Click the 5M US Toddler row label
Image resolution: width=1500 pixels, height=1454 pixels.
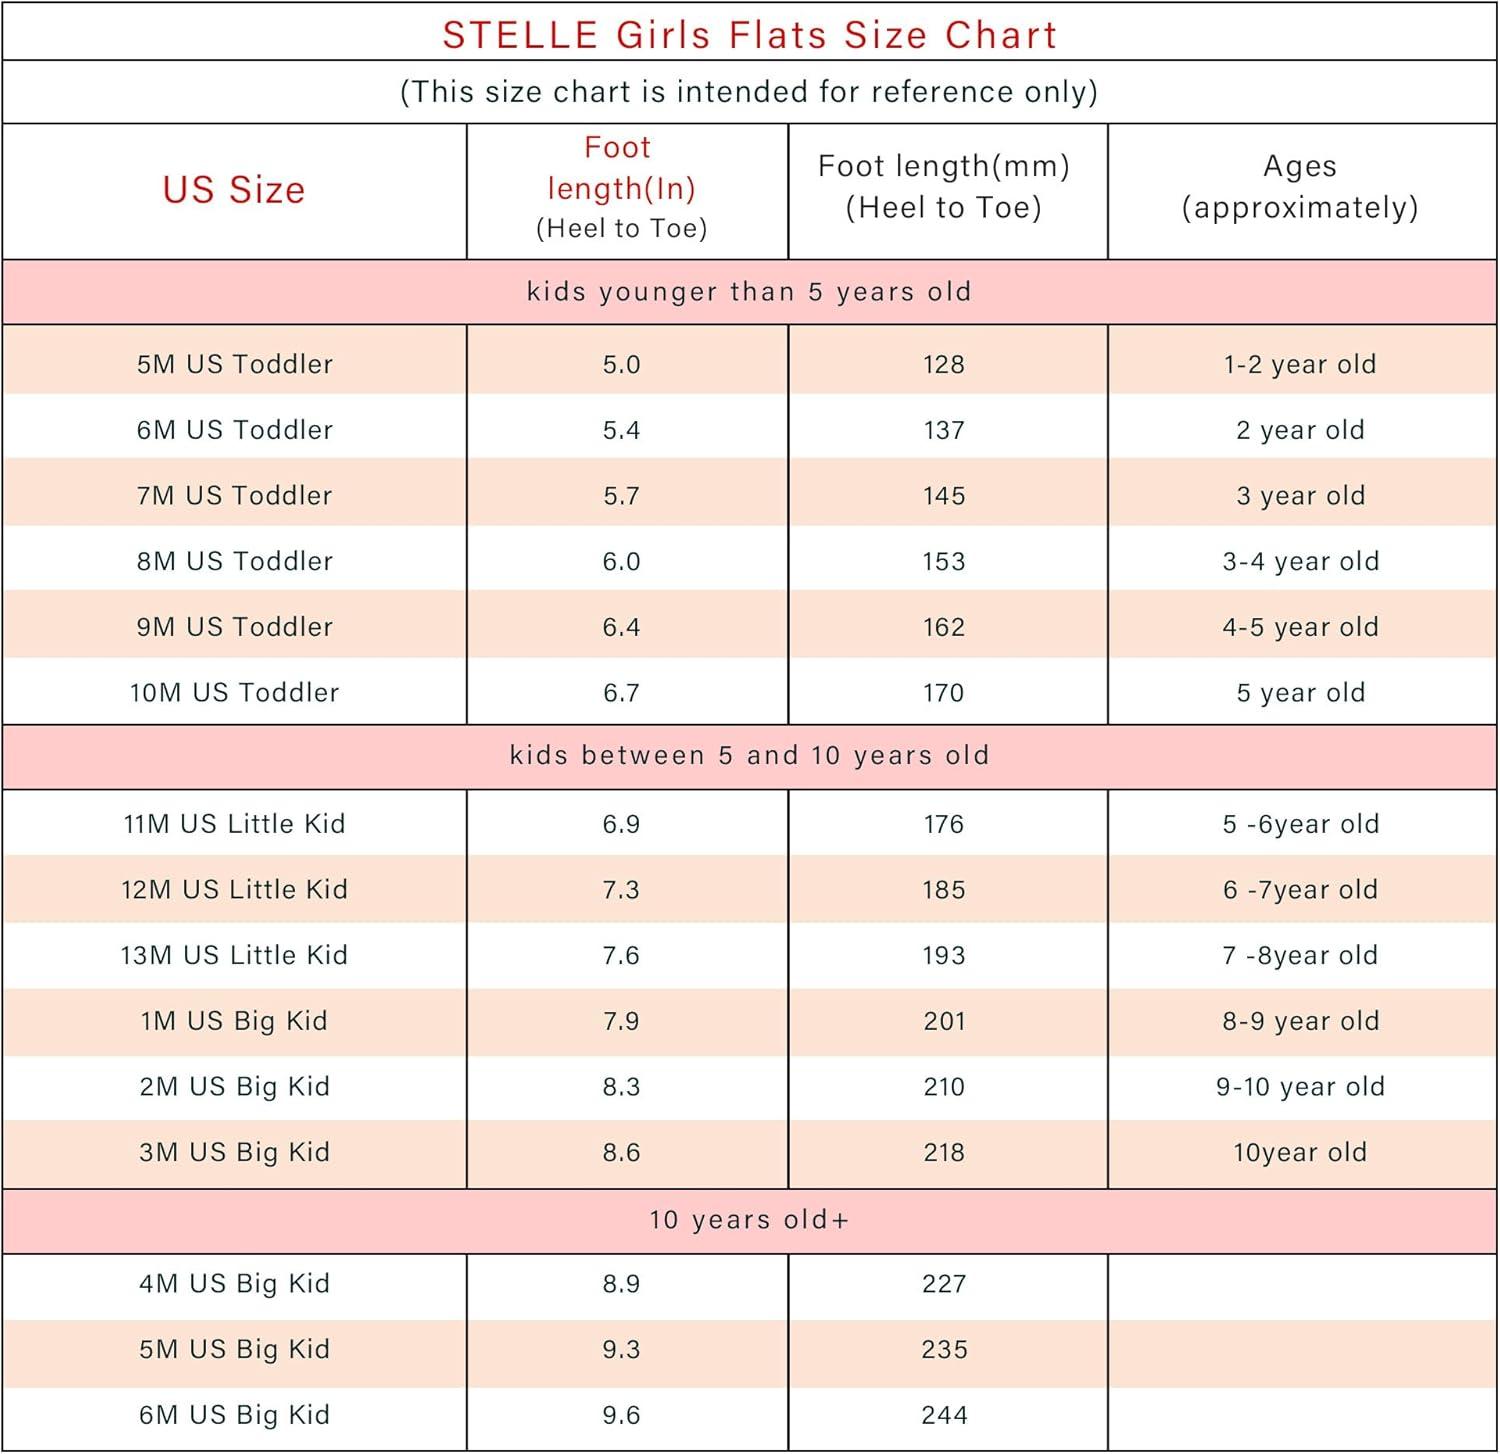point(234,364)
